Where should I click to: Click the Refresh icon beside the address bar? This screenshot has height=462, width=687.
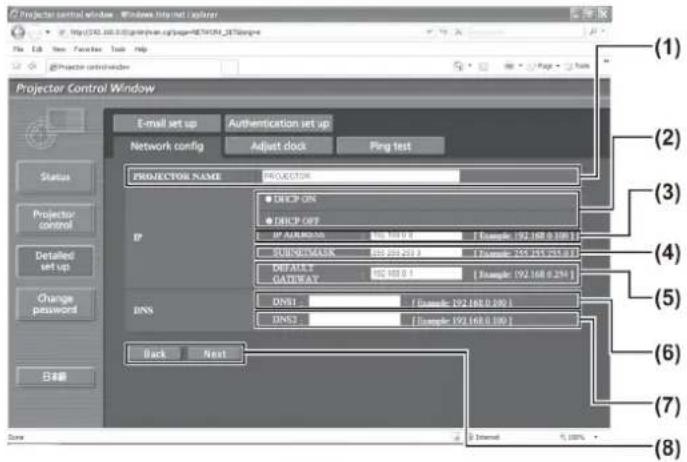(443, 32)
